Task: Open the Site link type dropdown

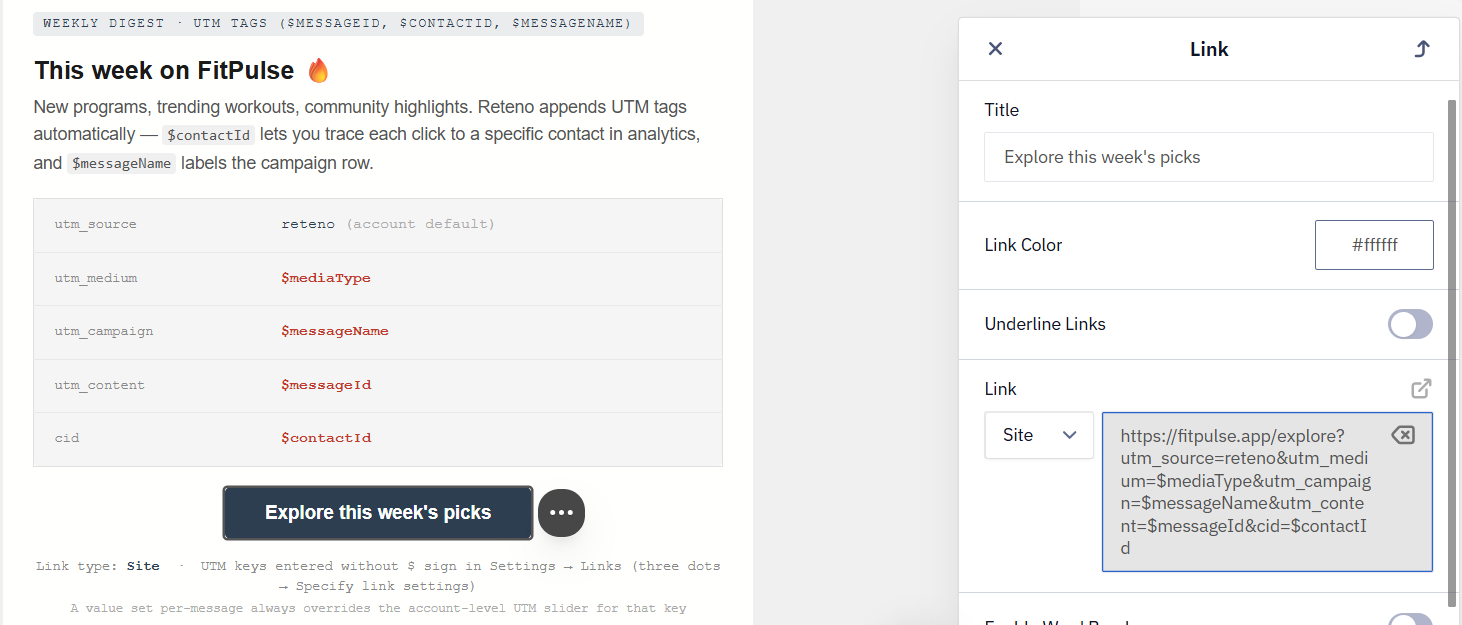Action: 1039,435
